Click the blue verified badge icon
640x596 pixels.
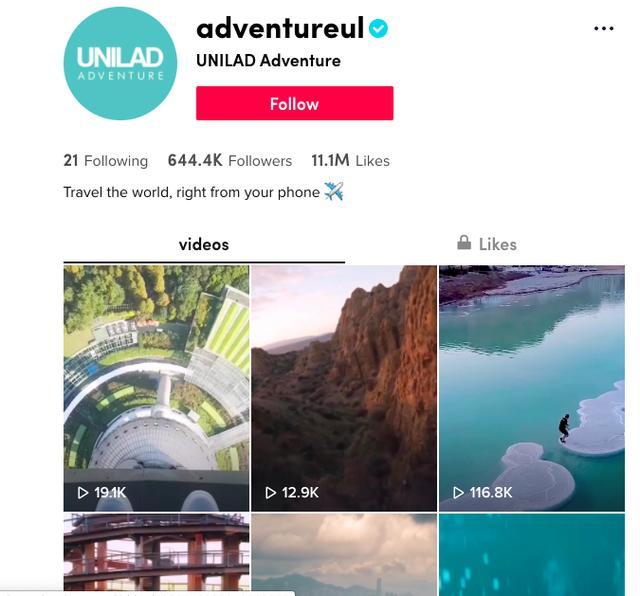(378, 29)
